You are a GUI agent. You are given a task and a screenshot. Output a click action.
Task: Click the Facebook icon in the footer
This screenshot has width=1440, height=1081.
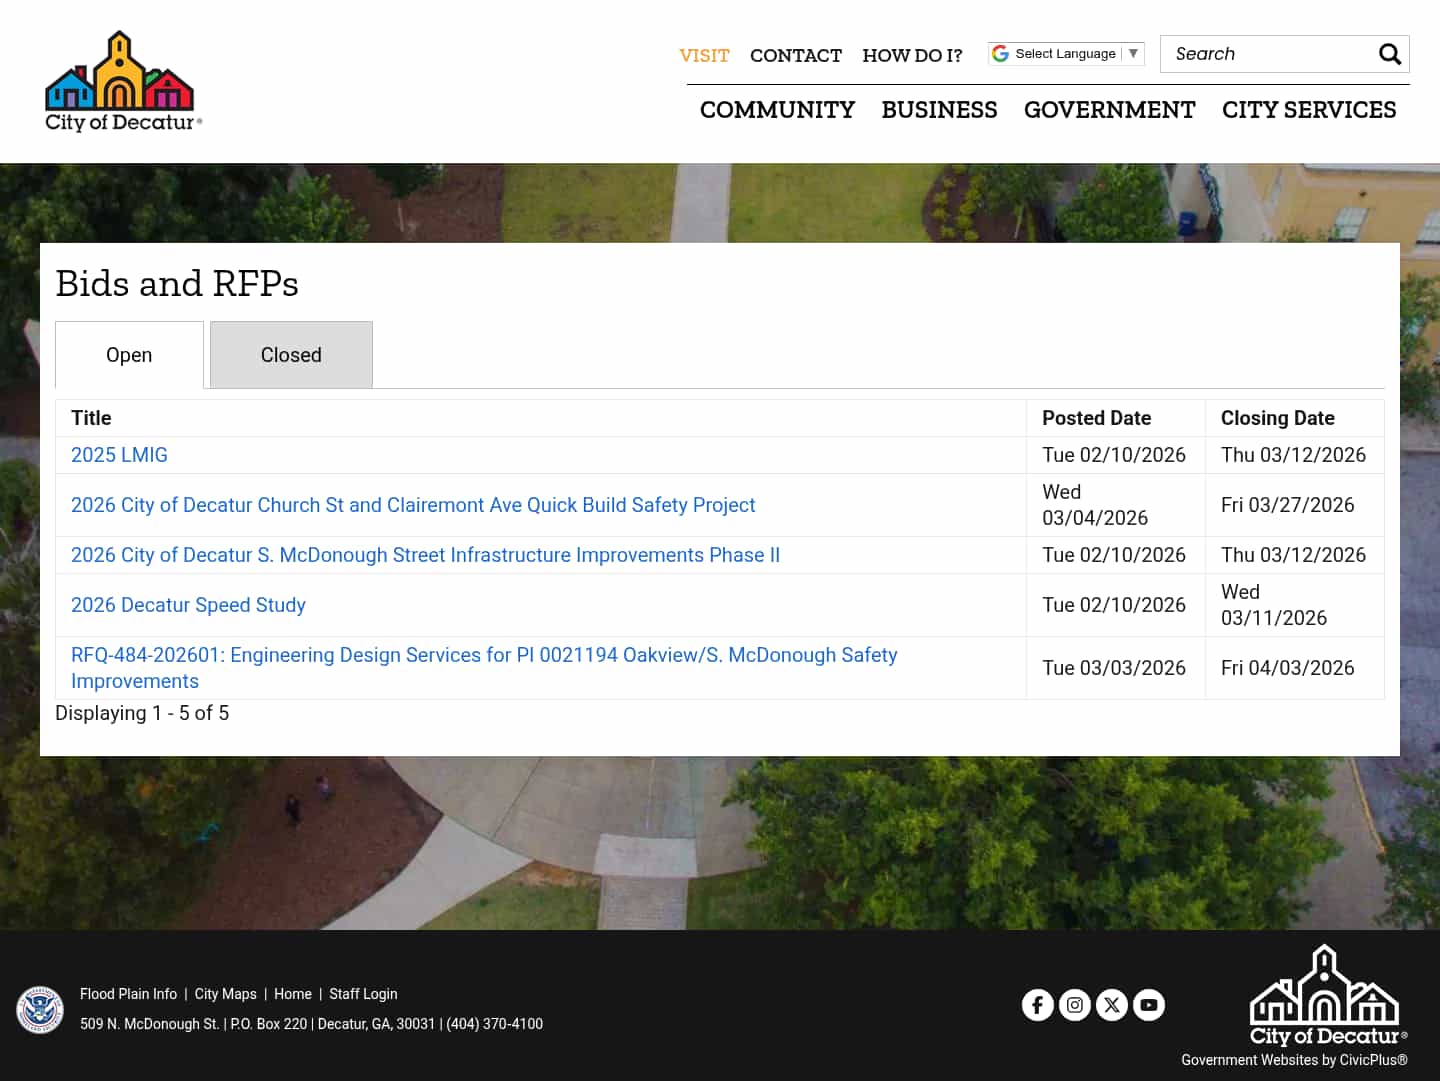click(1038, 1005)
